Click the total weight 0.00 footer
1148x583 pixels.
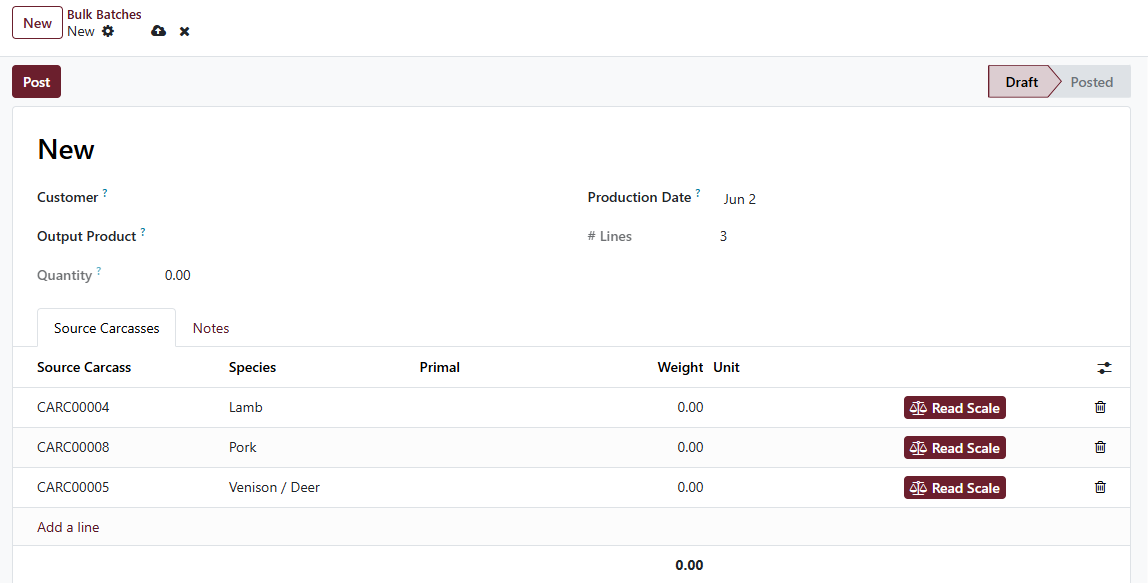689,565
